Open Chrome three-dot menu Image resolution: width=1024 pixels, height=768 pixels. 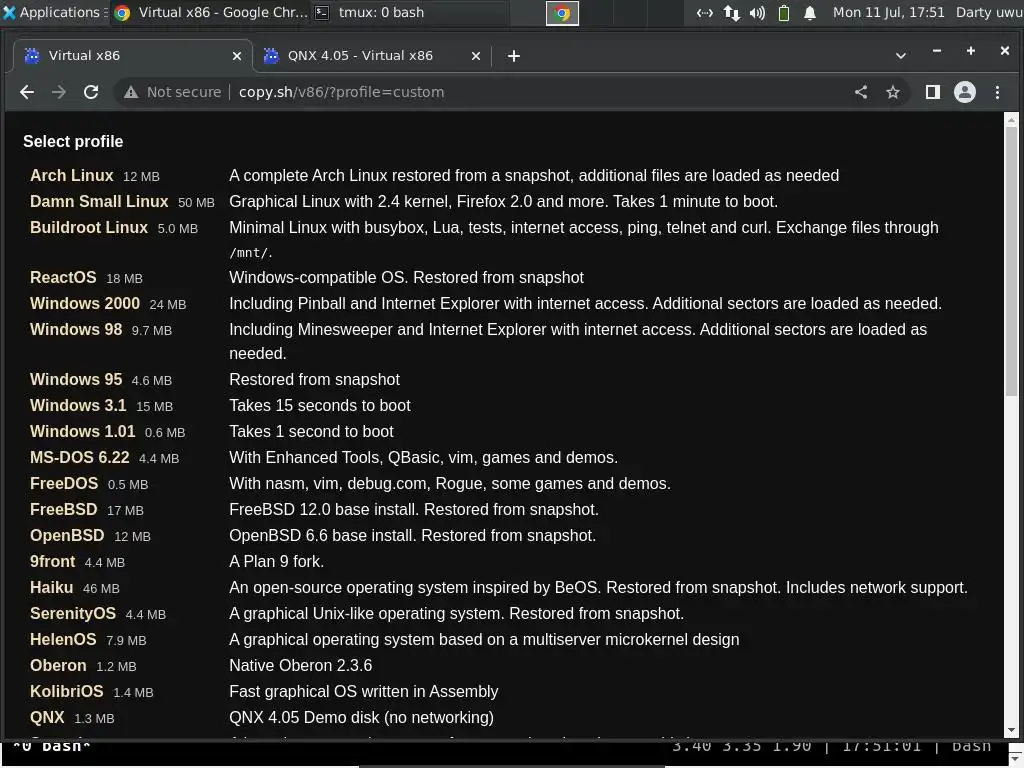pos(997,92)
